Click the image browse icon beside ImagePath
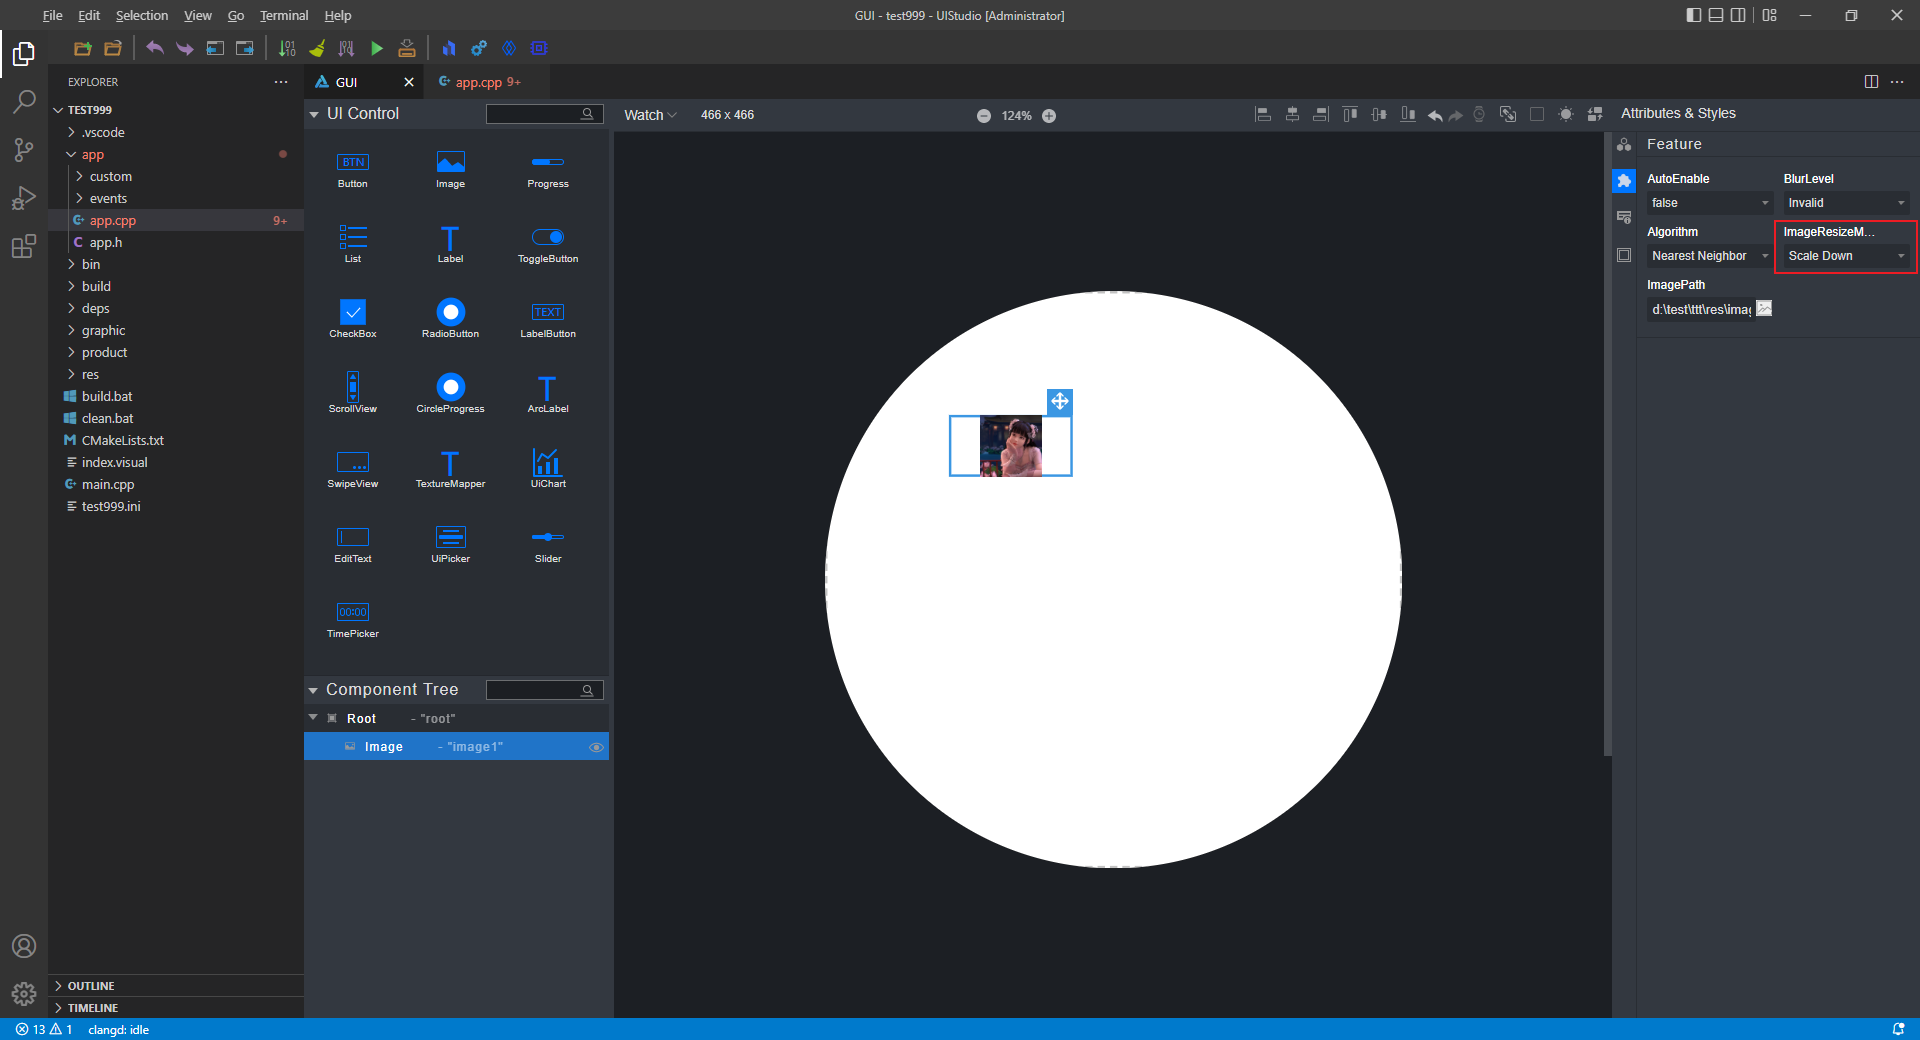The width and height of the screenshot is (1920, 1040). point(1764,309)
